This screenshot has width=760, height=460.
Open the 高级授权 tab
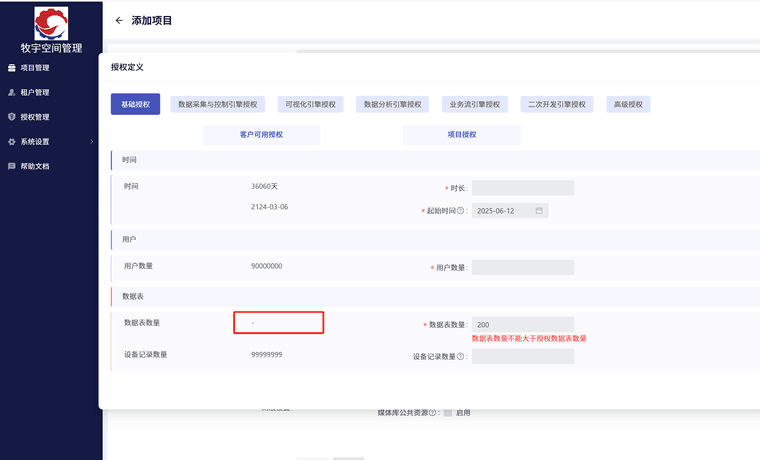628,104
